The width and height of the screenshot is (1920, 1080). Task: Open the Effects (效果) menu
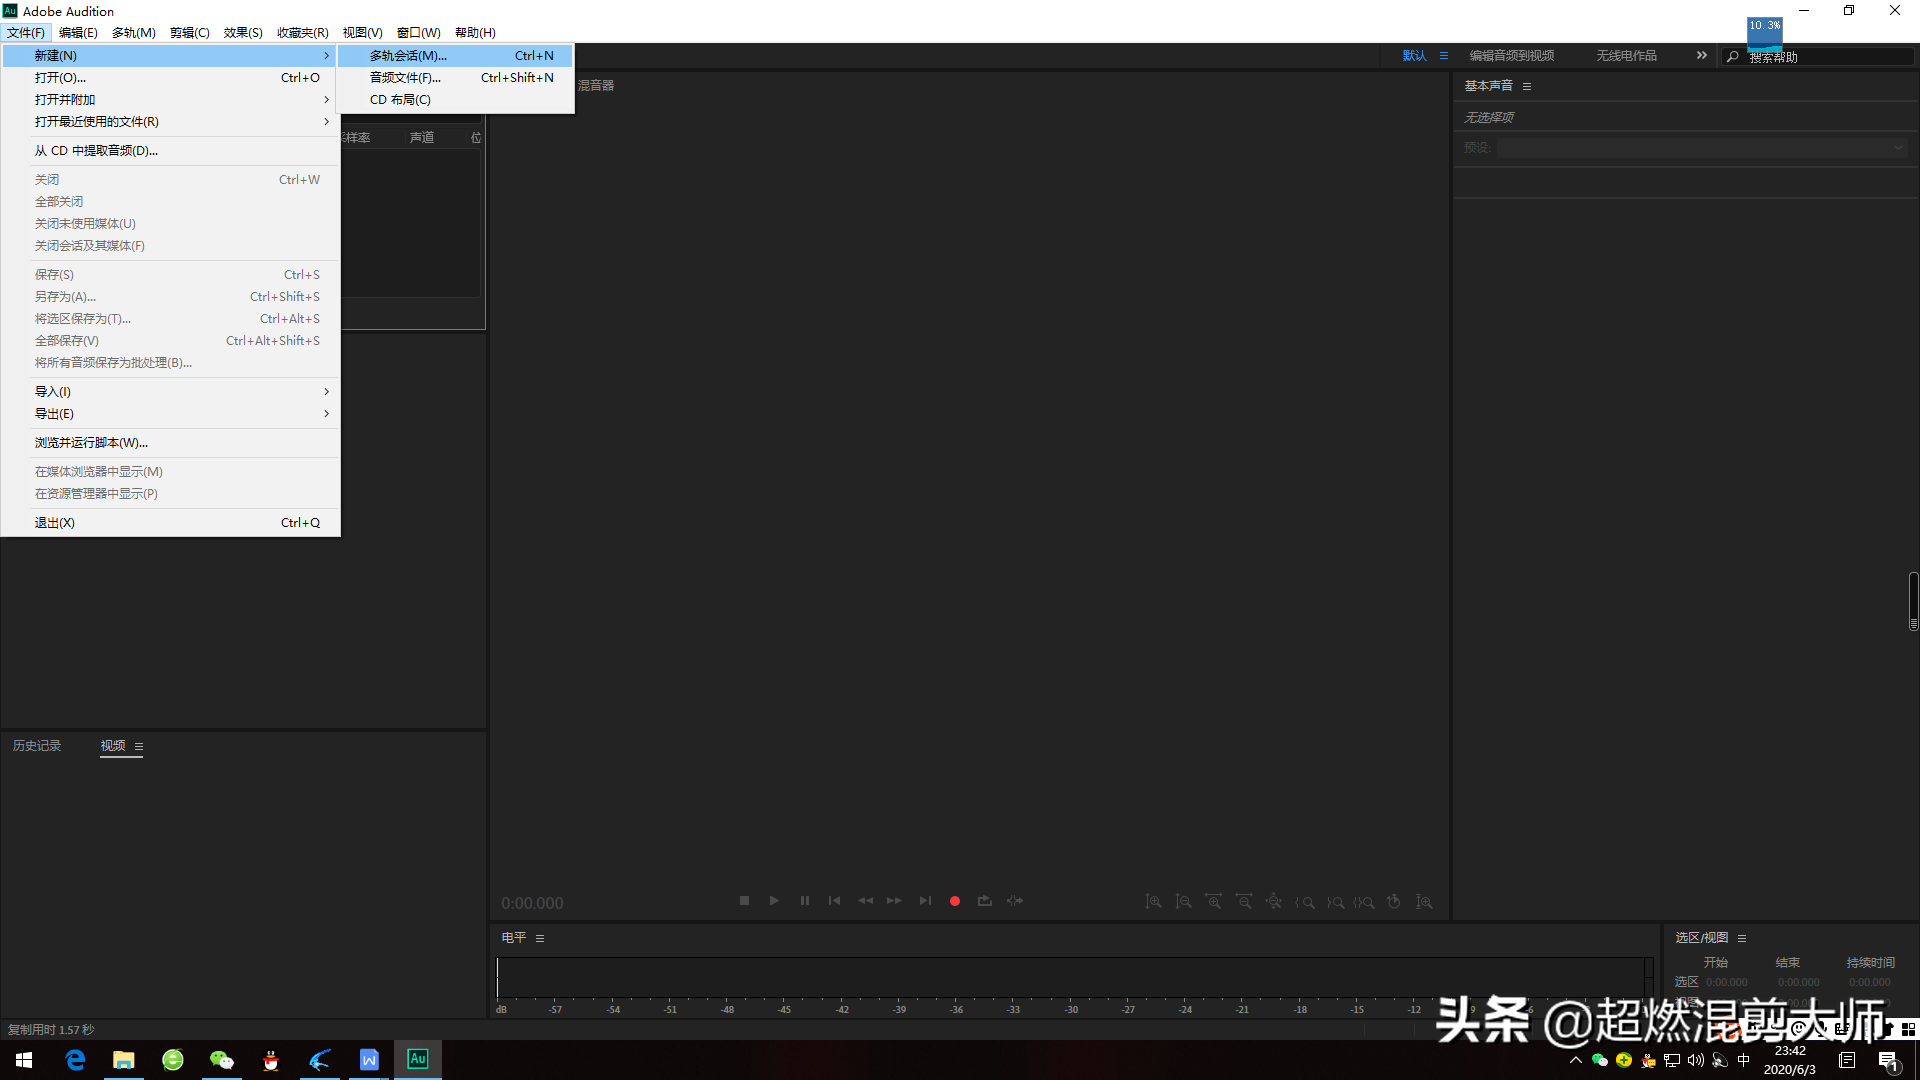click(243, 33)
